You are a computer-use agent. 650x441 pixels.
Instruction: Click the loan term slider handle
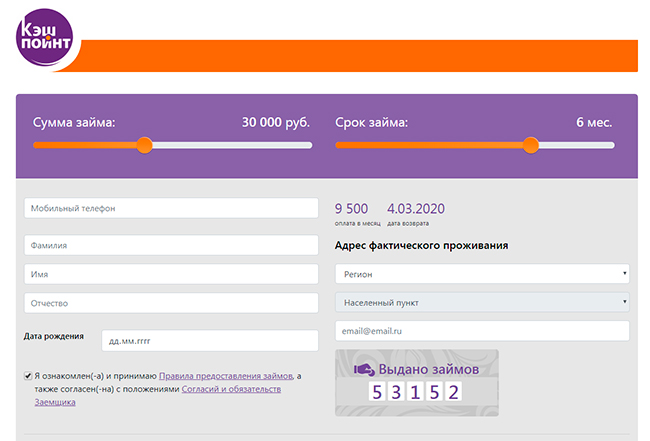(x=531, y=145)
